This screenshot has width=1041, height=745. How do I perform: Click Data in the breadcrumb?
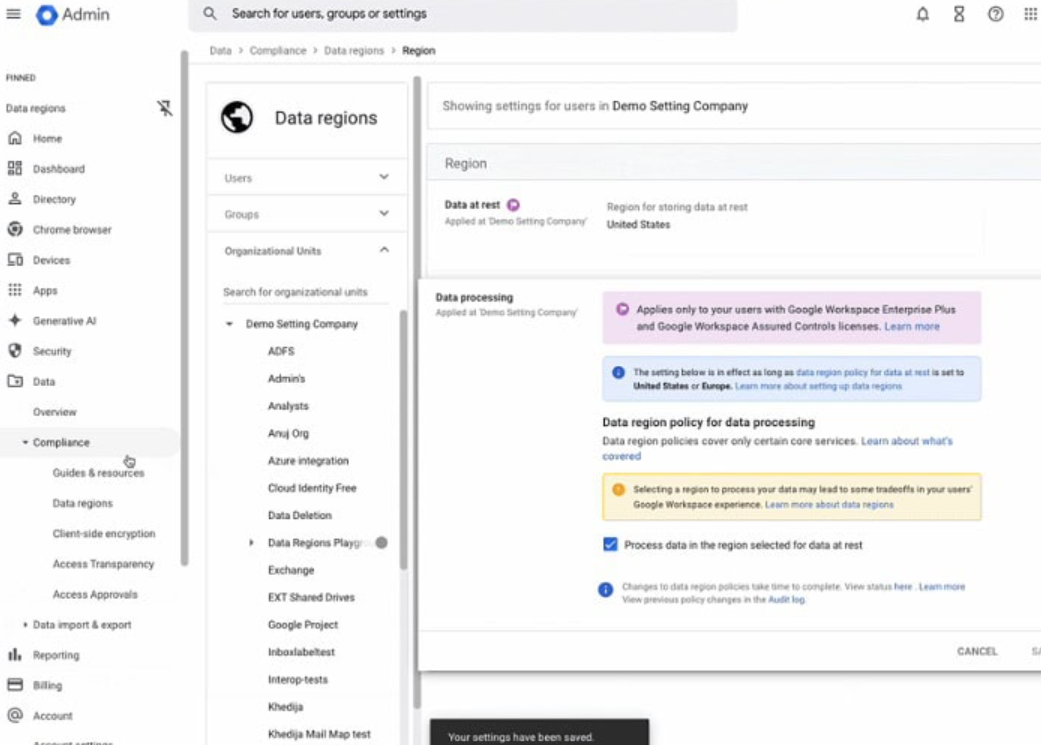220,50
